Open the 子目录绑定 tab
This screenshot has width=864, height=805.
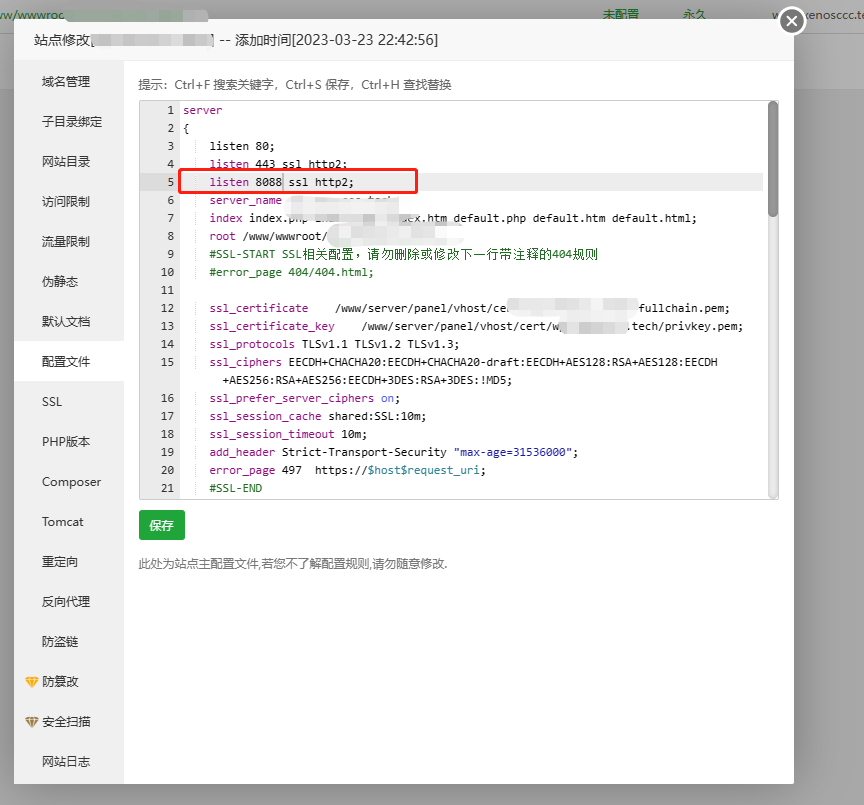[x=72, y=122]
